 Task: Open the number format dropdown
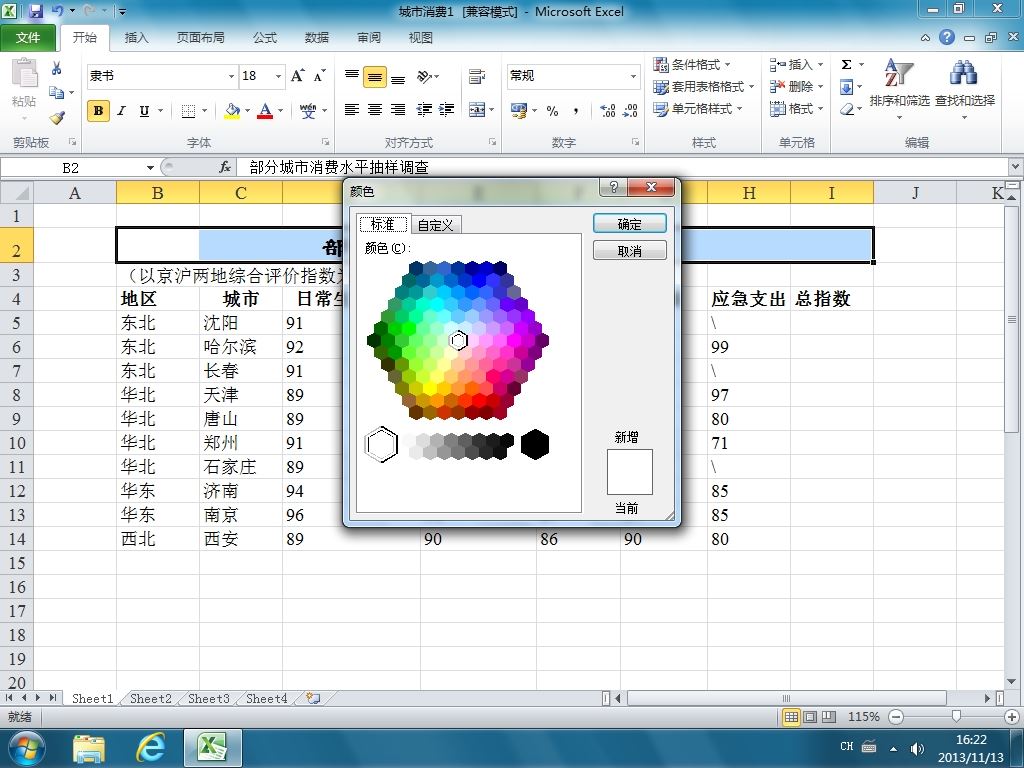coord(633,76)
